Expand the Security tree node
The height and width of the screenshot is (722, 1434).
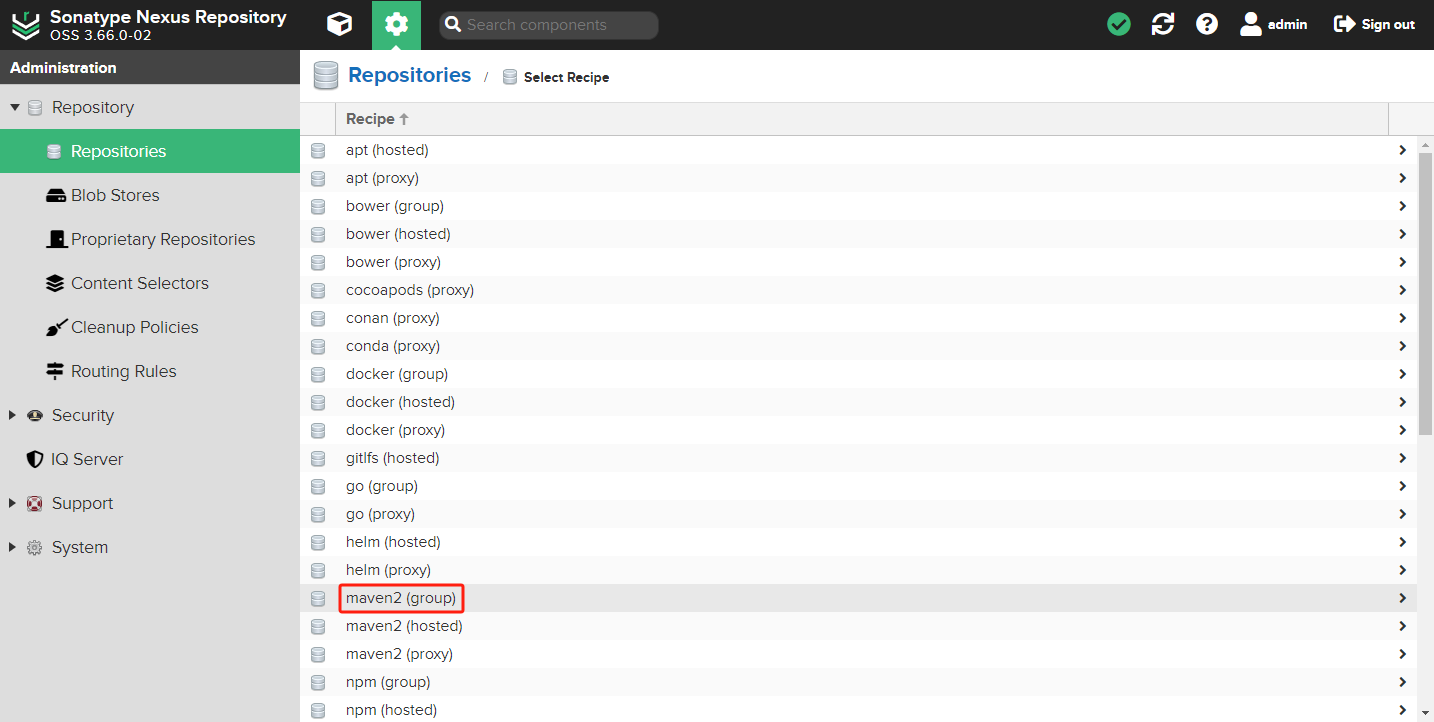click(13, 415)
